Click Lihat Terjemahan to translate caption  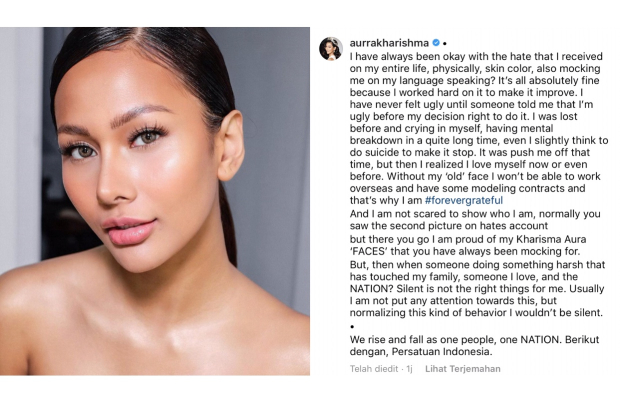pyautogui.click(x=463, y=369)
